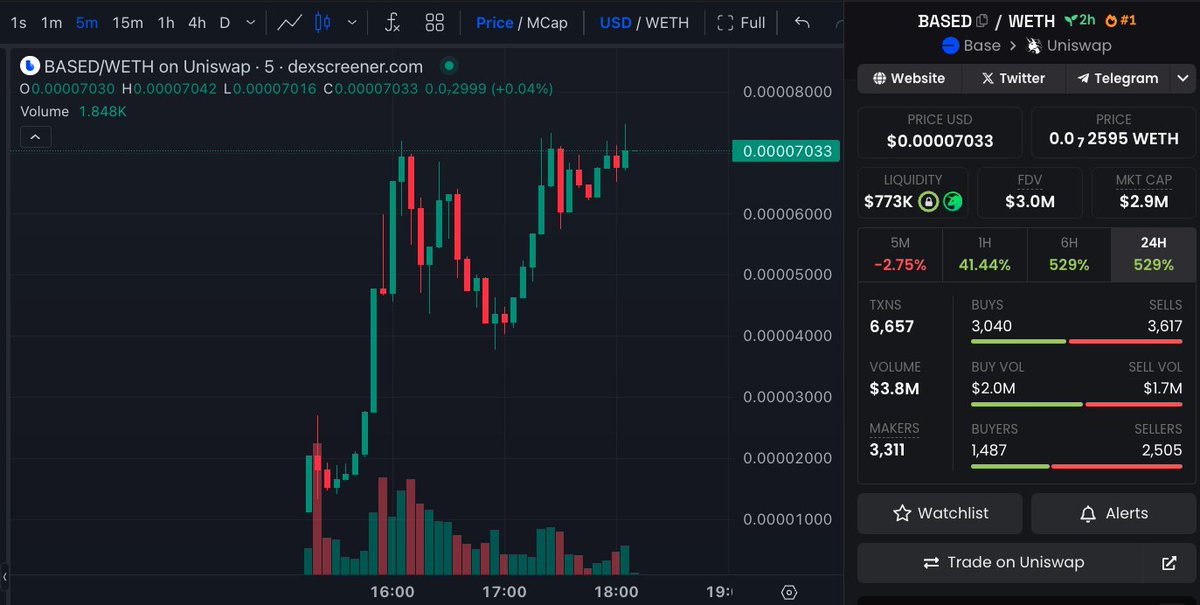Click the LIQUIDITY $773K value
Viewport: 1200px width, 605px height.
coord(888,201)
